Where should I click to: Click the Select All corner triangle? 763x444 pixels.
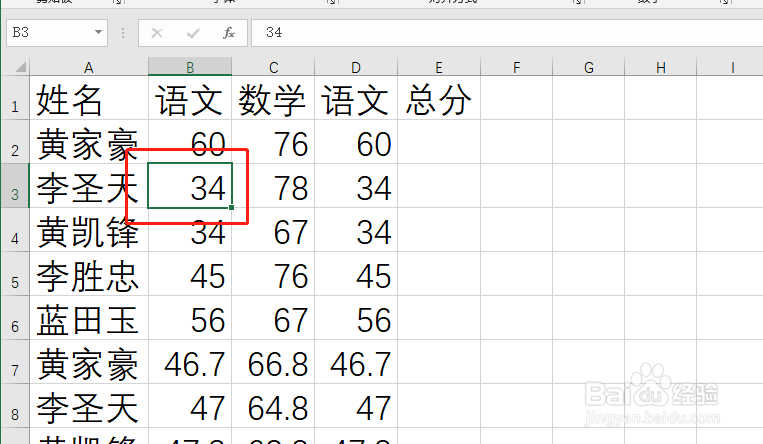click(20, 67)
